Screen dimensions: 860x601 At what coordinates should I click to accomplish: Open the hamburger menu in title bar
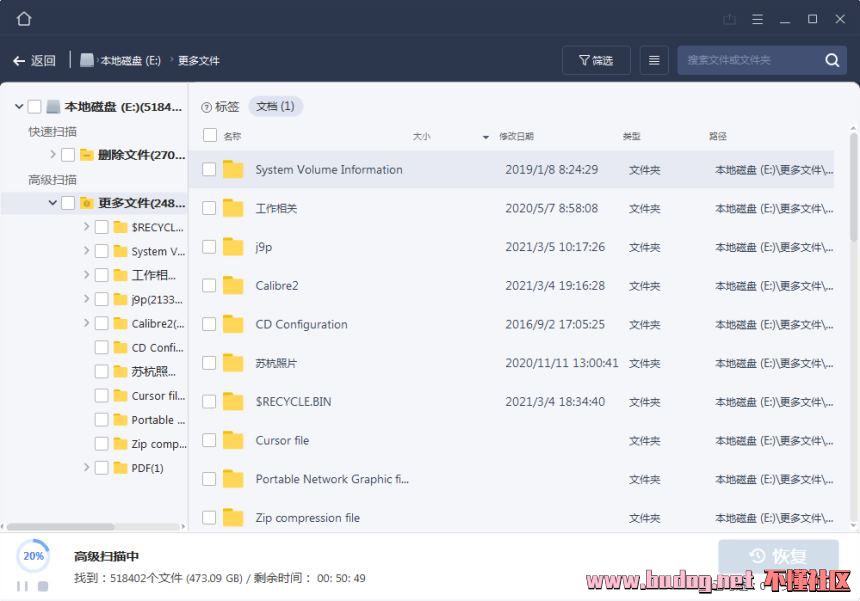tap(757, 19)
